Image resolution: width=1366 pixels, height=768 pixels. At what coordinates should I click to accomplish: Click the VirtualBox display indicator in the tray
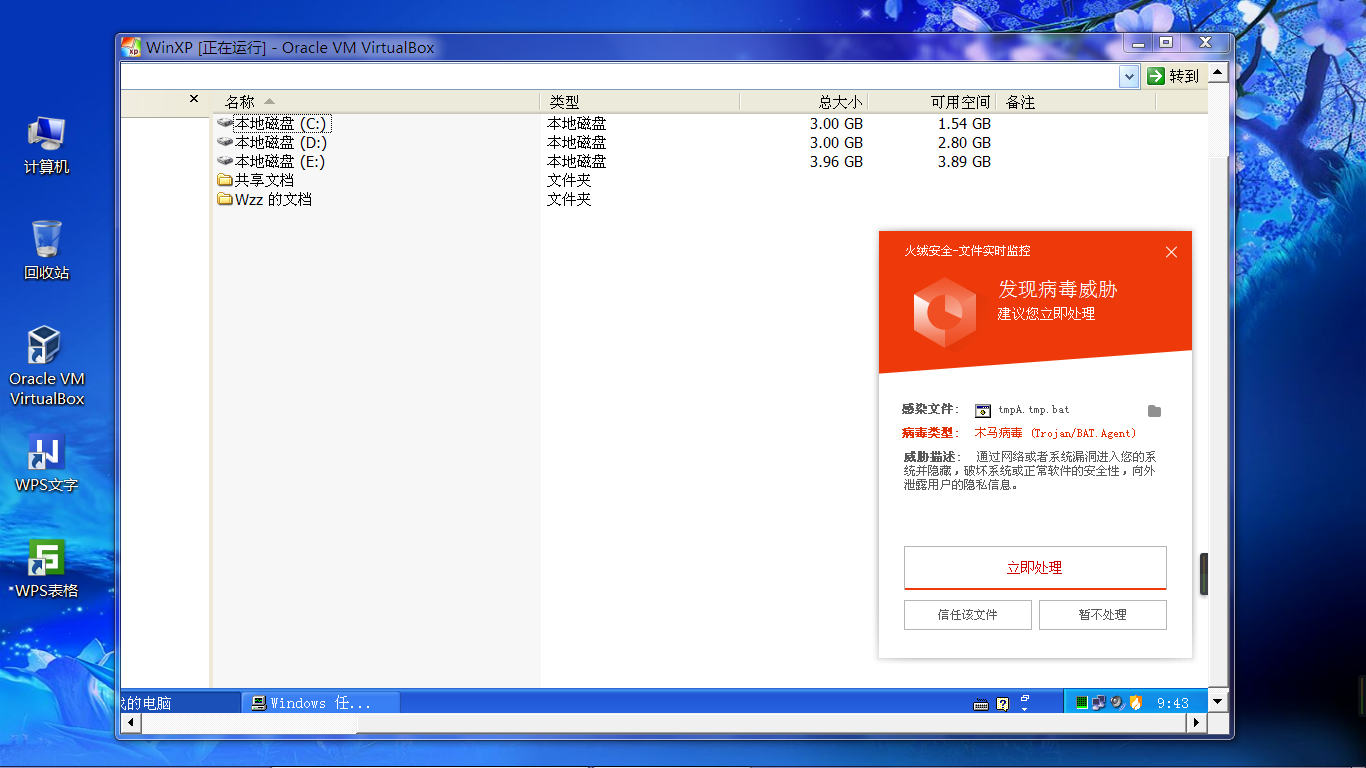pyautogui.click(x=1081, y=702)
